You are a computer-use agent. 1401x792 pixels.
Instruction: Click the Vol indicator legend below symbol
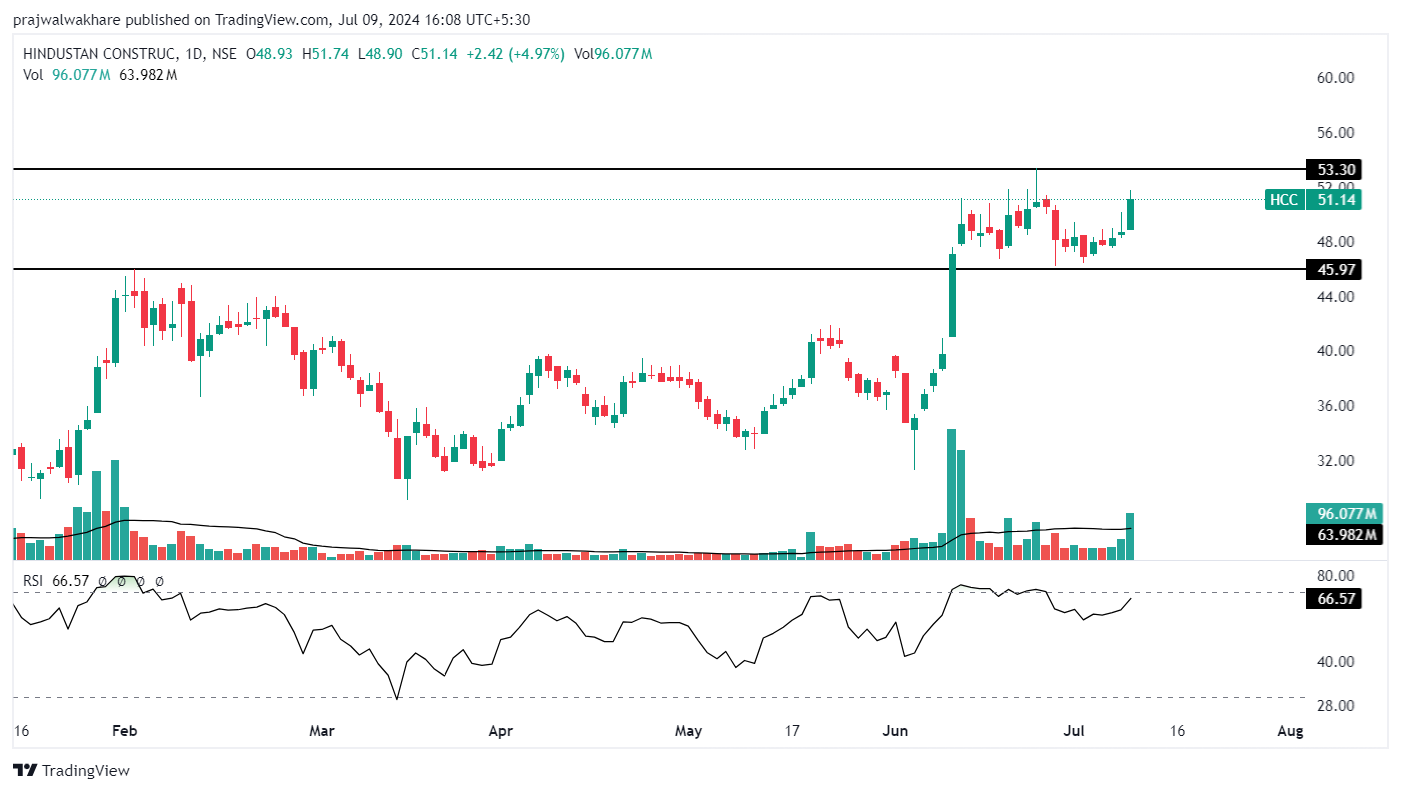(x=33, y=75)
